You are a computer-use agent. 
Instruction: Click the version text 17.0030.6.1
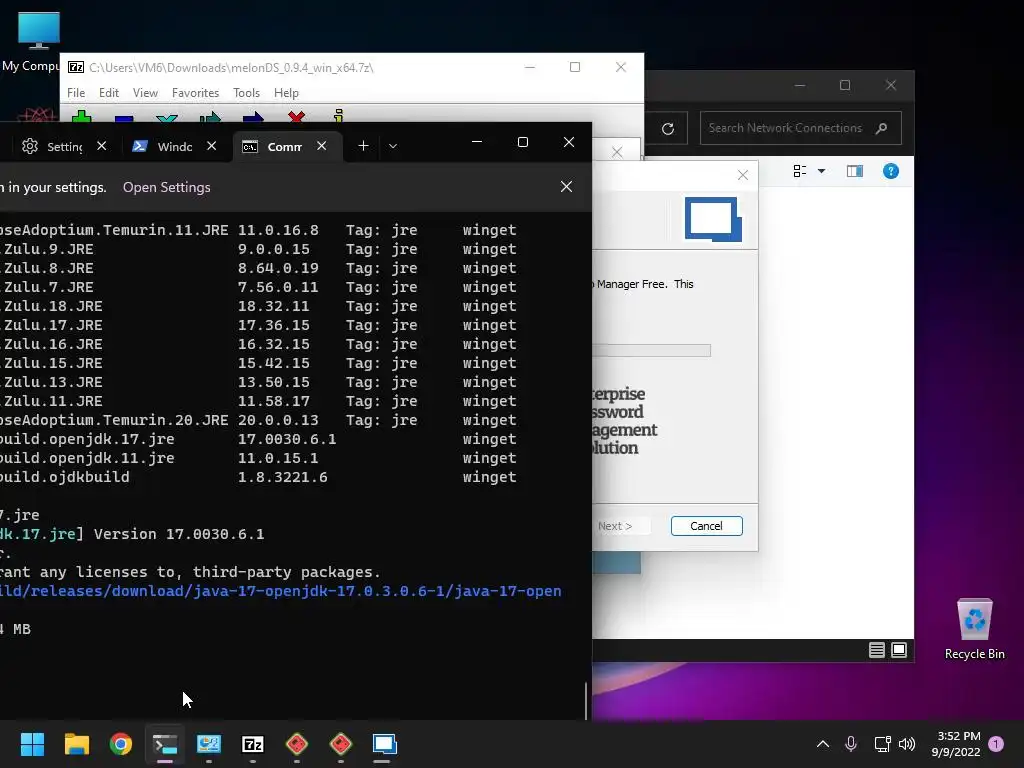[287, 440]
